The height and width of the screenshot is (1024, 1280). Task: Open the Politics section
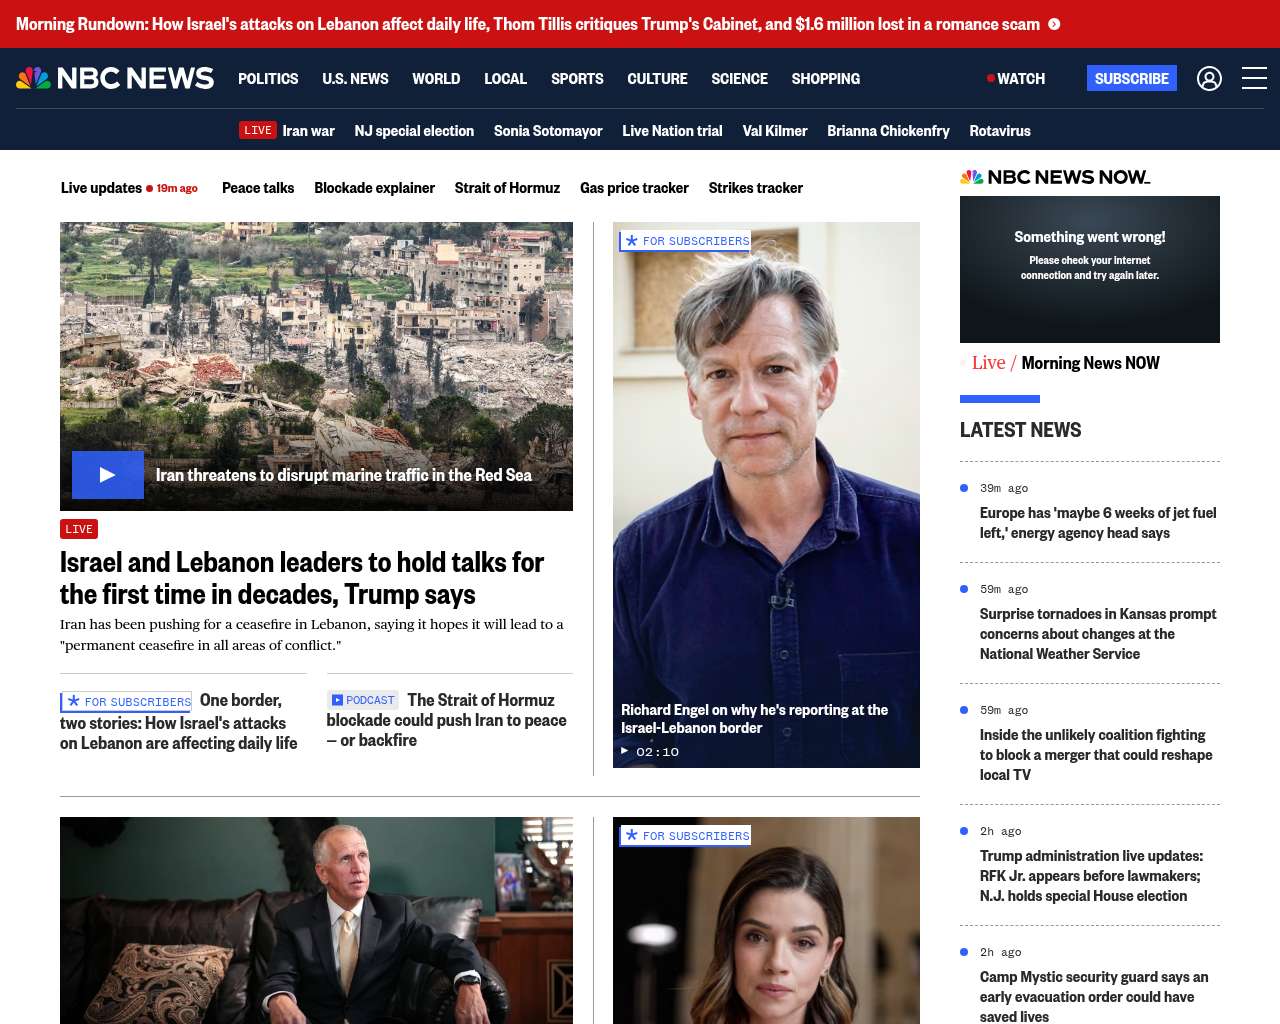click(x=268, y=78)
